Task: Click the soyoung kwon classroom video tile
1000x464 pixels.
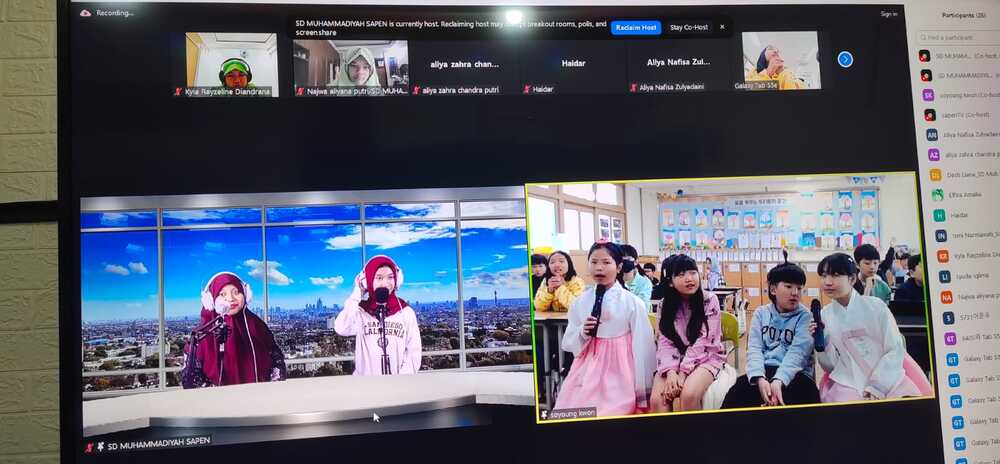Action: pyautogui.click(x=729, y=296)
